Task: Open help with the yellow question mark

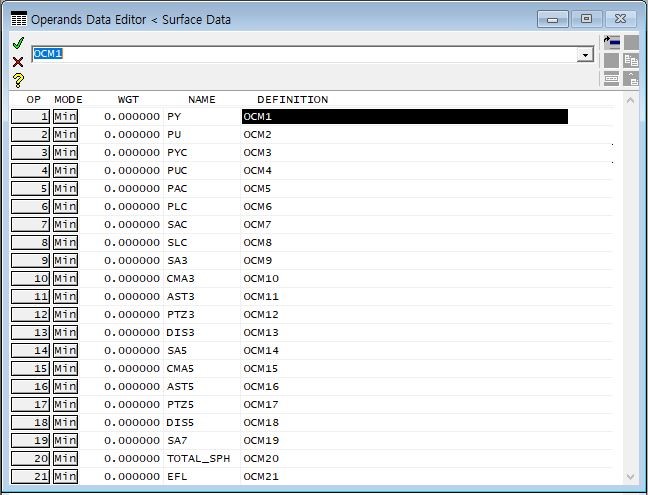Action: tap(18, 81)
